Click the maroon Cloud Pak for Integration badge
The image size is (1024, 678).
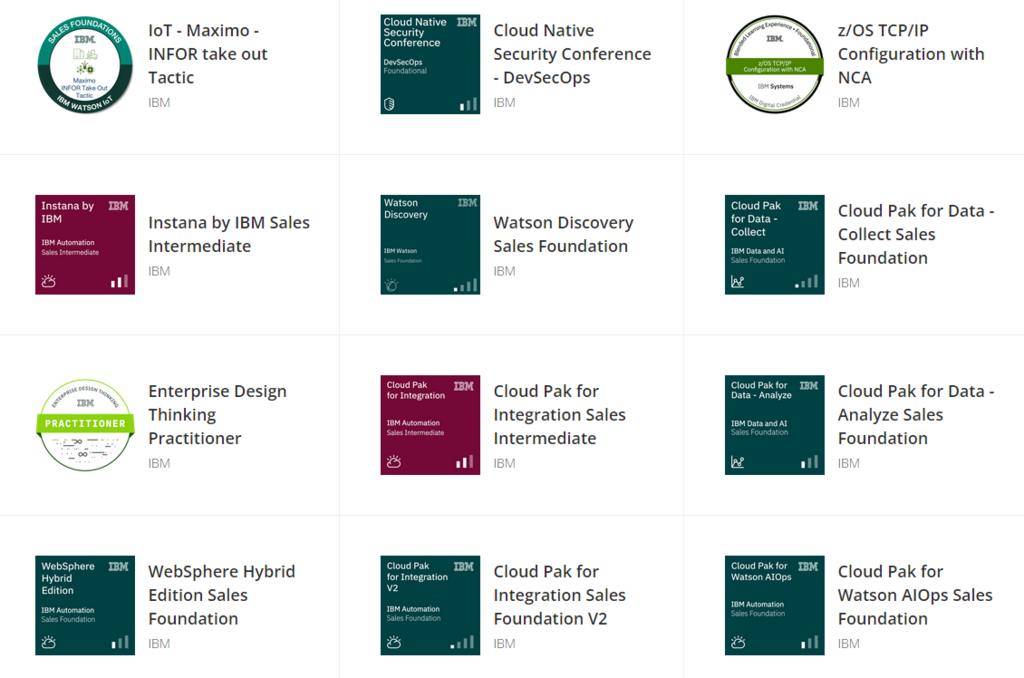tap(430, 424)
